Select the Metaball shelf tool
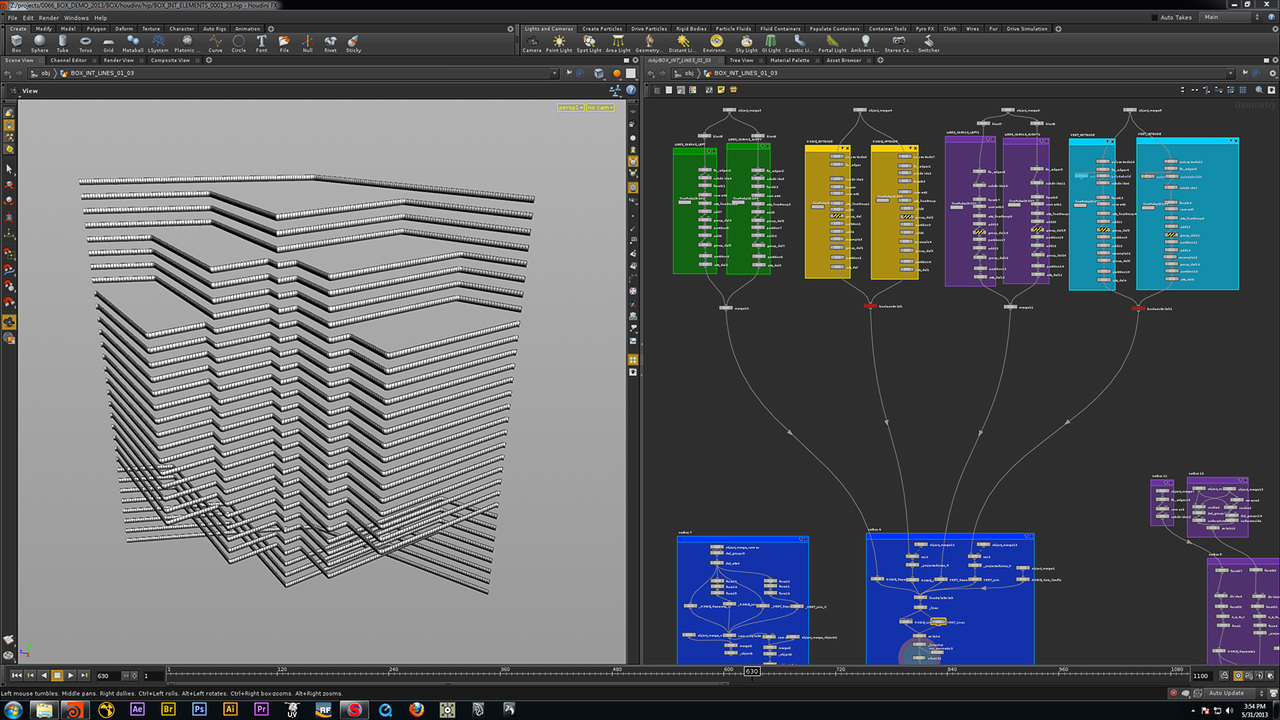1280x720 pixels. (x=132, y=43)
